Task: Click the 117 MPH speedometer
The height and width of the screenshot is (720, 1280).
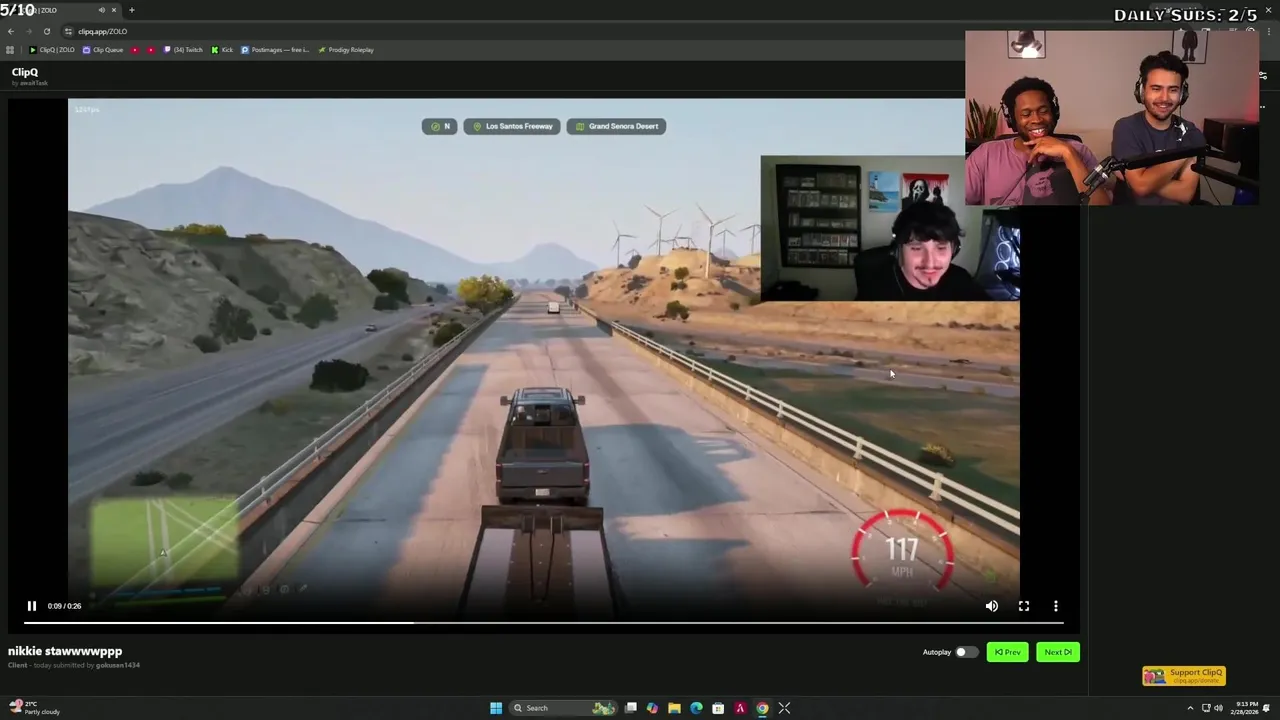Action: pos(902,552)
